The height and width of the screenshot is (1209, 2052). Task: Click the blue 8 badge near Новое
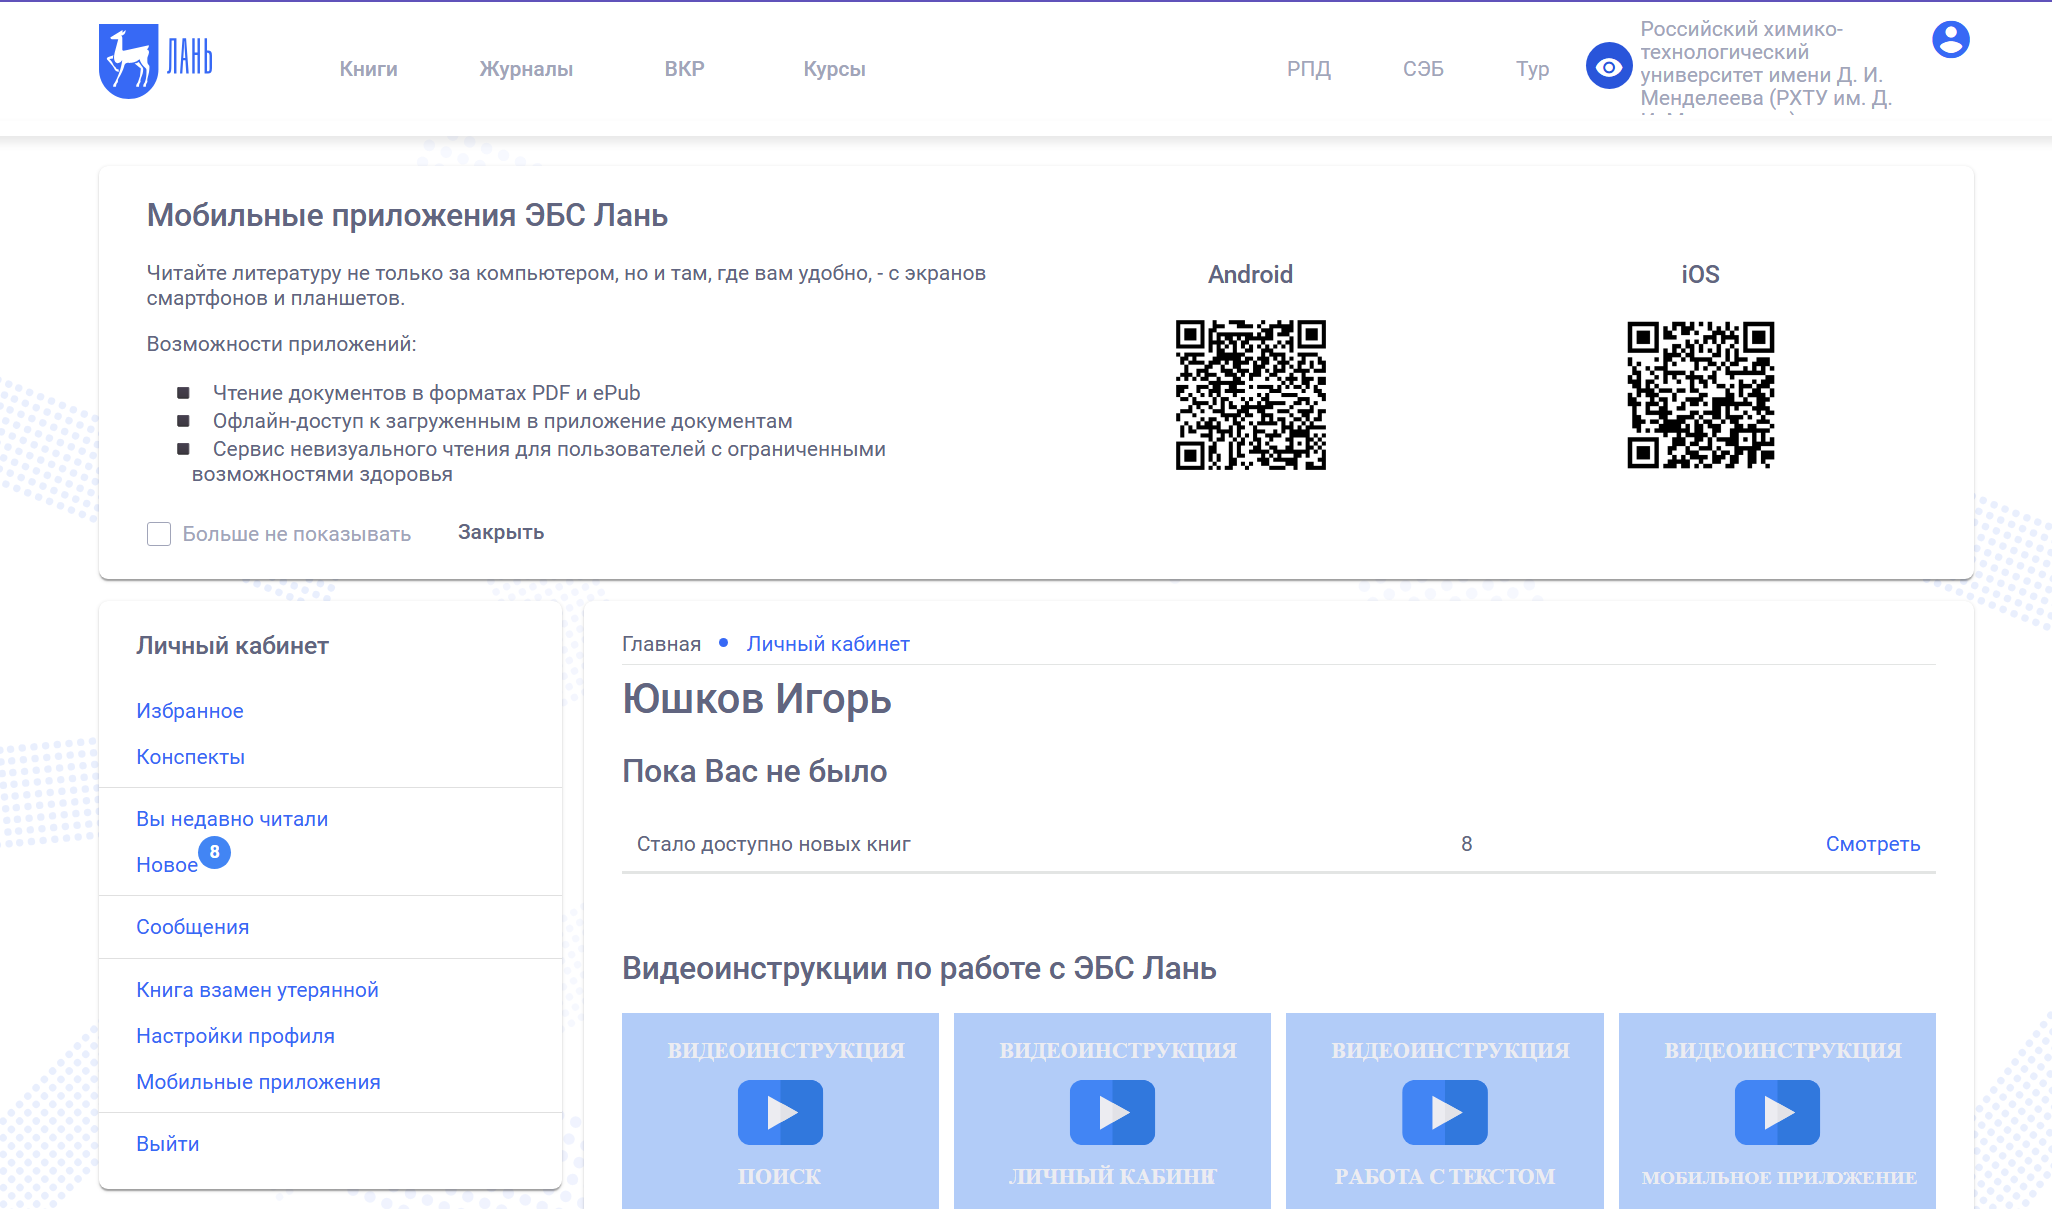(x=214, y=852)
